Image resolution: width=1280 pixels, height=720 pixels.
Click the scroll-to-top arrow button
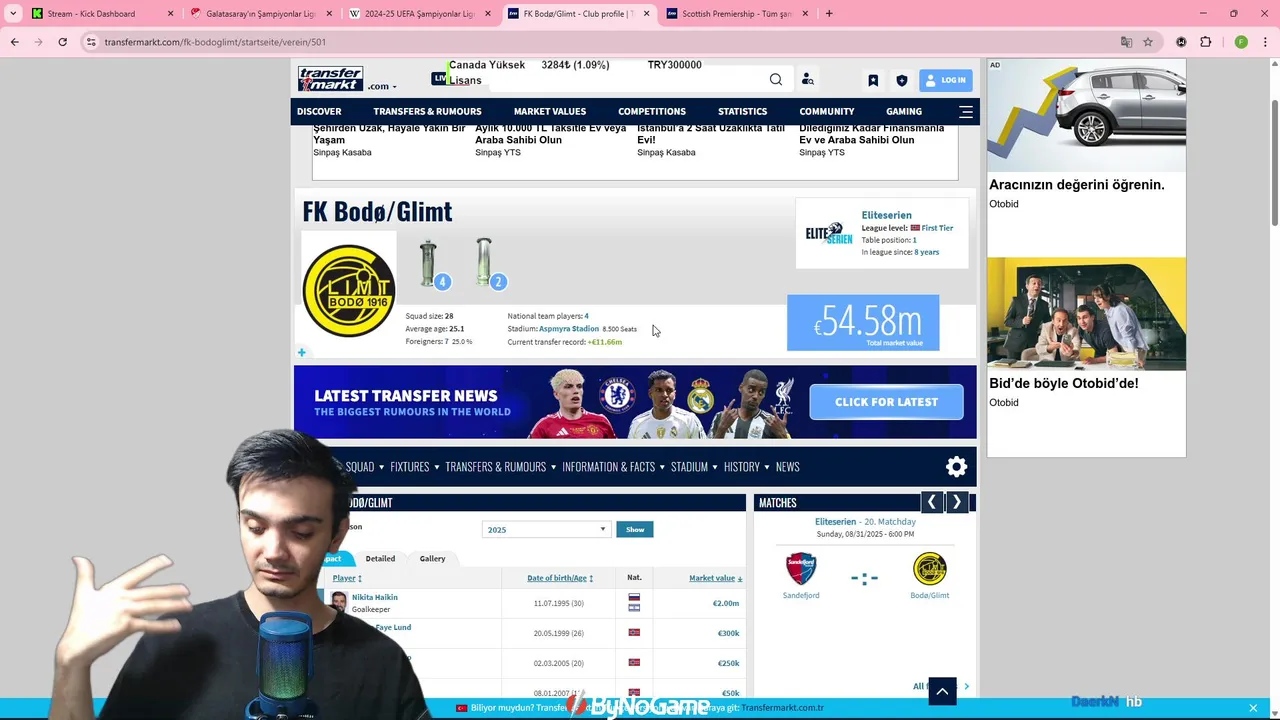[942, 691]
